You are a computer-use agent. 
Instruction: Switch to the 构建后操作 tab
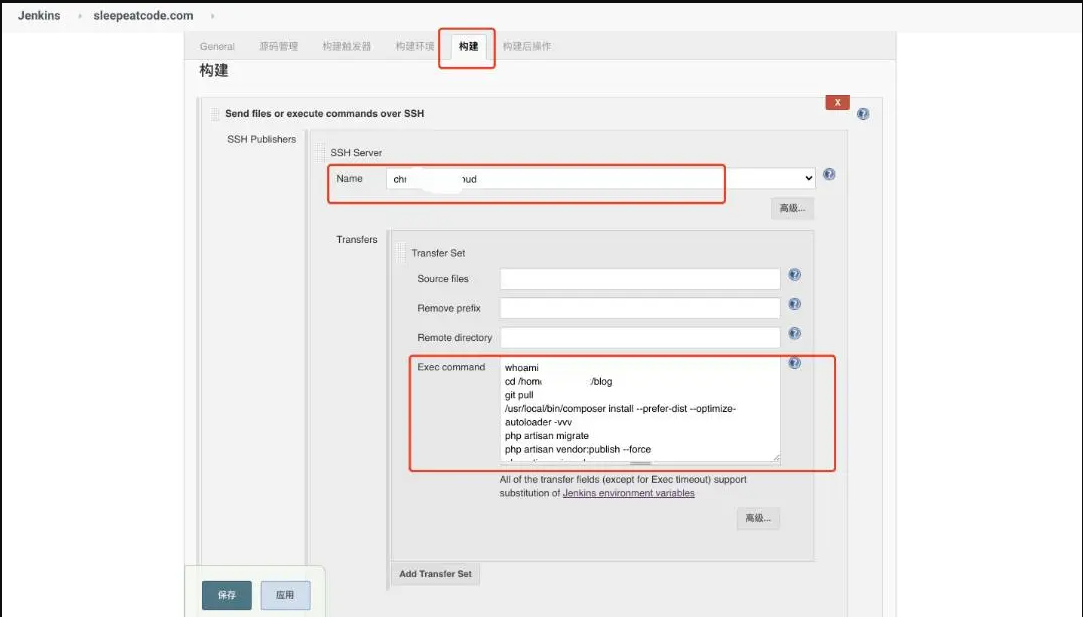526,46
